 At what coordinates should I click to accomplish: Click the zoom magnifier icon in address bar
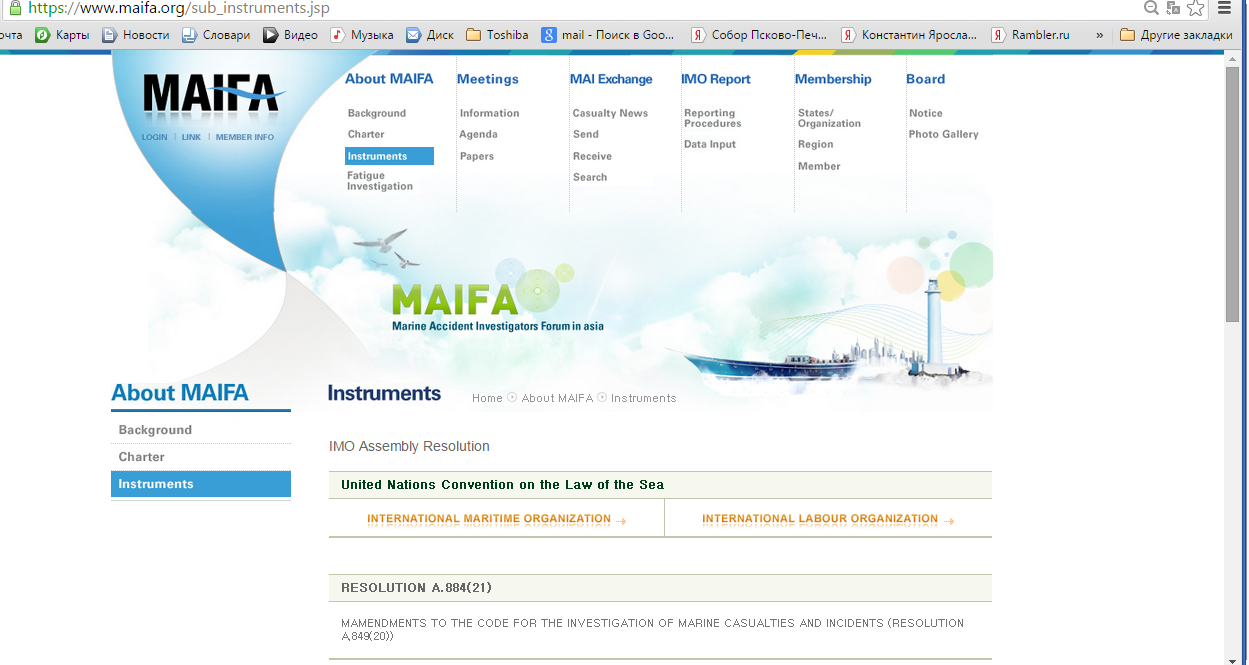[1152, 8]
